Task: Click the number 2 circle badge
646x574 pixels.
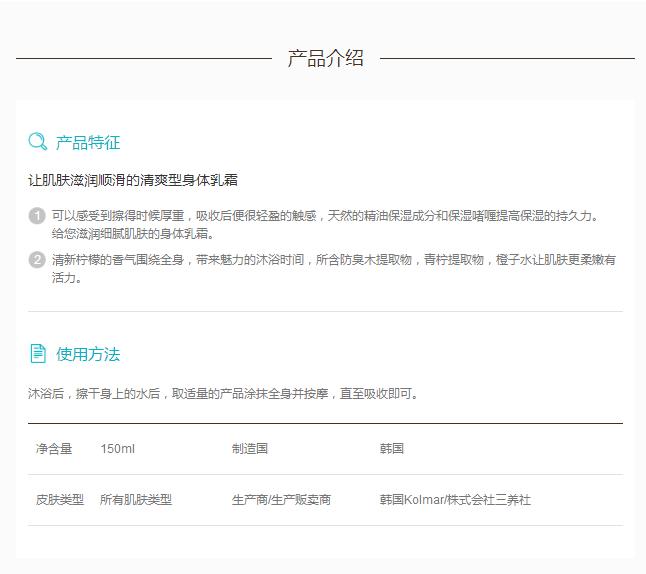Action: [x=37, y=260]
